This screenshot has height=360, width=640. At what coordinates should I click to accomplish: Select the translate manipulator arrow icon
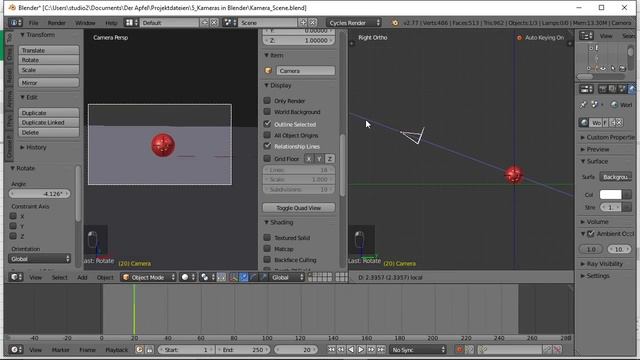pyautogui.click(x=243, y=277)
